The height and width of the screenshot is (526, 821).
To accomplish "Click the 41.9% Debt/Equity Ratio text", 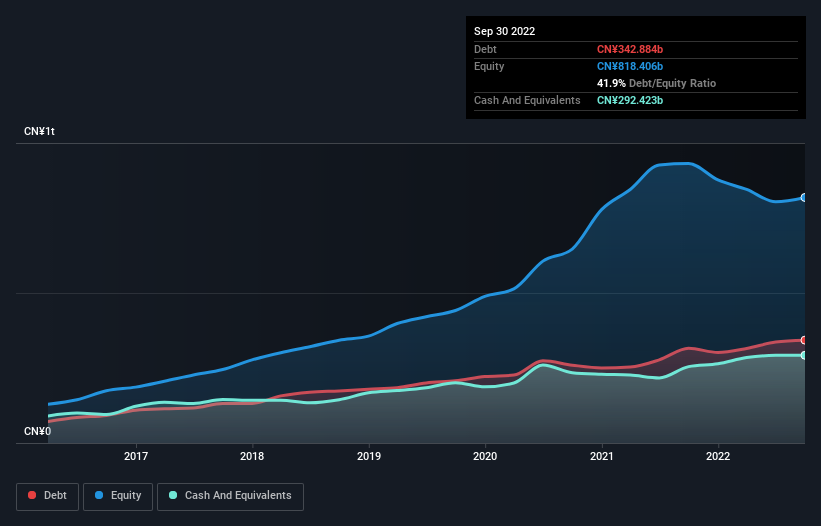I will tap(657, 83).
